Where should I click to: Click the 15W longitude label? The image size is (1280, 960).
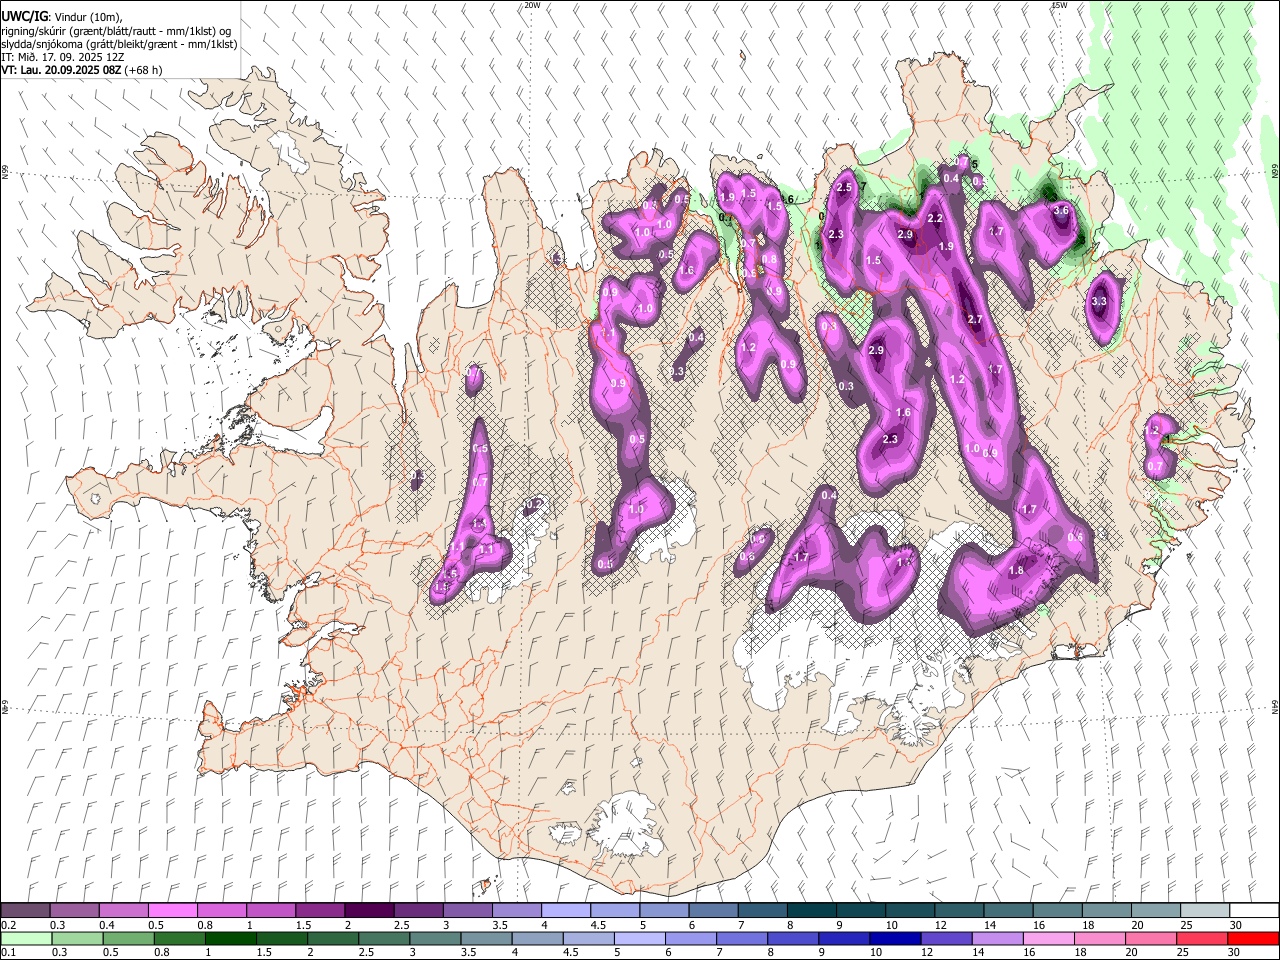point(1059,5)
